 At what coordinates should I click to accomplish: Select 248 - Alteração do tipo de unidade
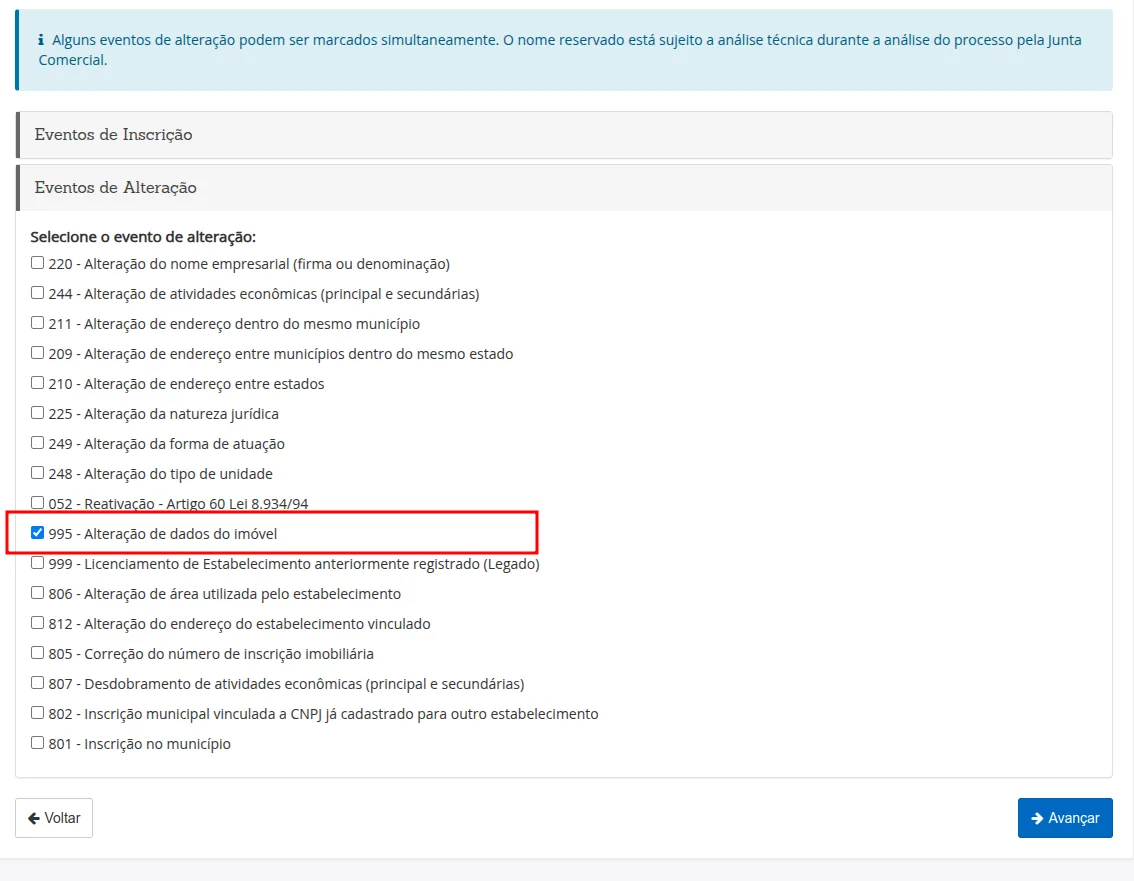pos(38,473)
